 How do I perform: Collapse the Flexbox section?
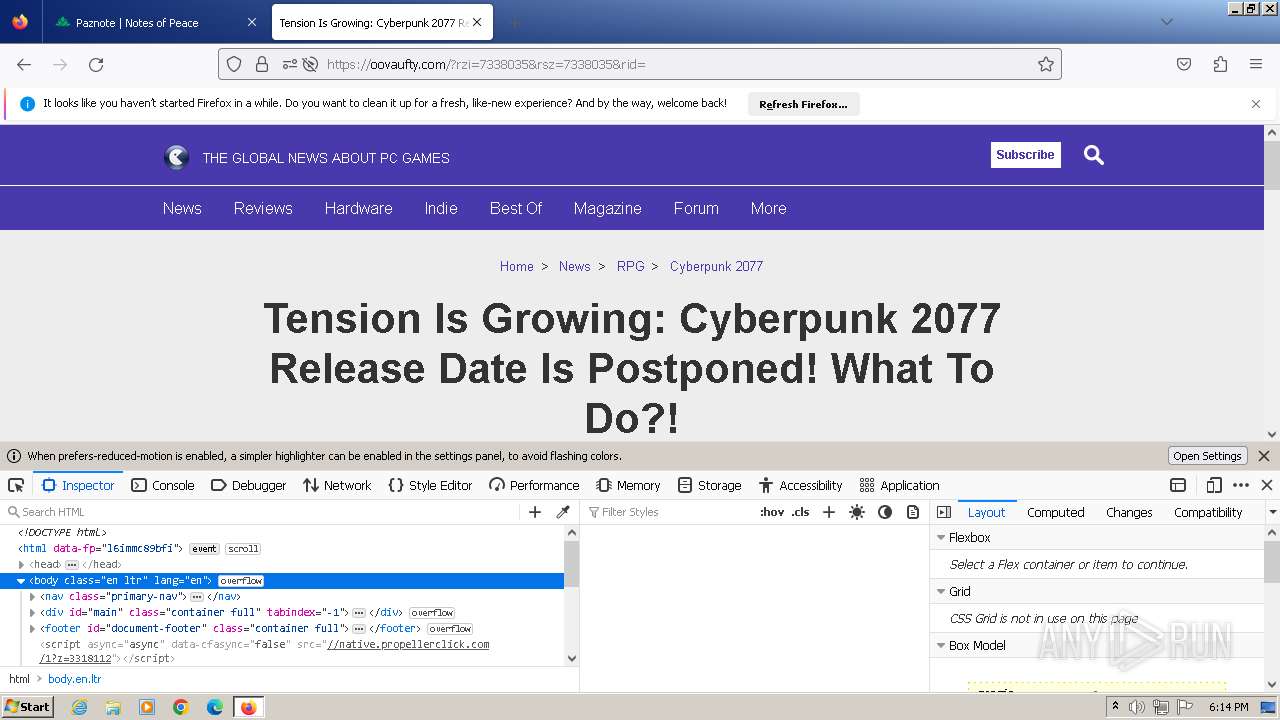[x=941, y=537]
